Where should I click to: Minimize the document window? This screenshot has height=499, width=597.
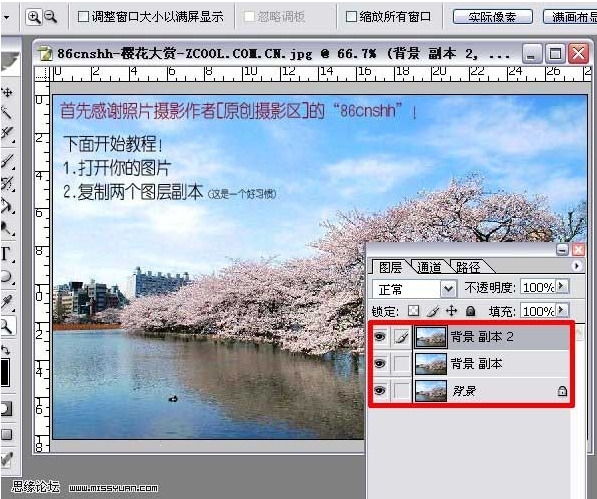532,54
